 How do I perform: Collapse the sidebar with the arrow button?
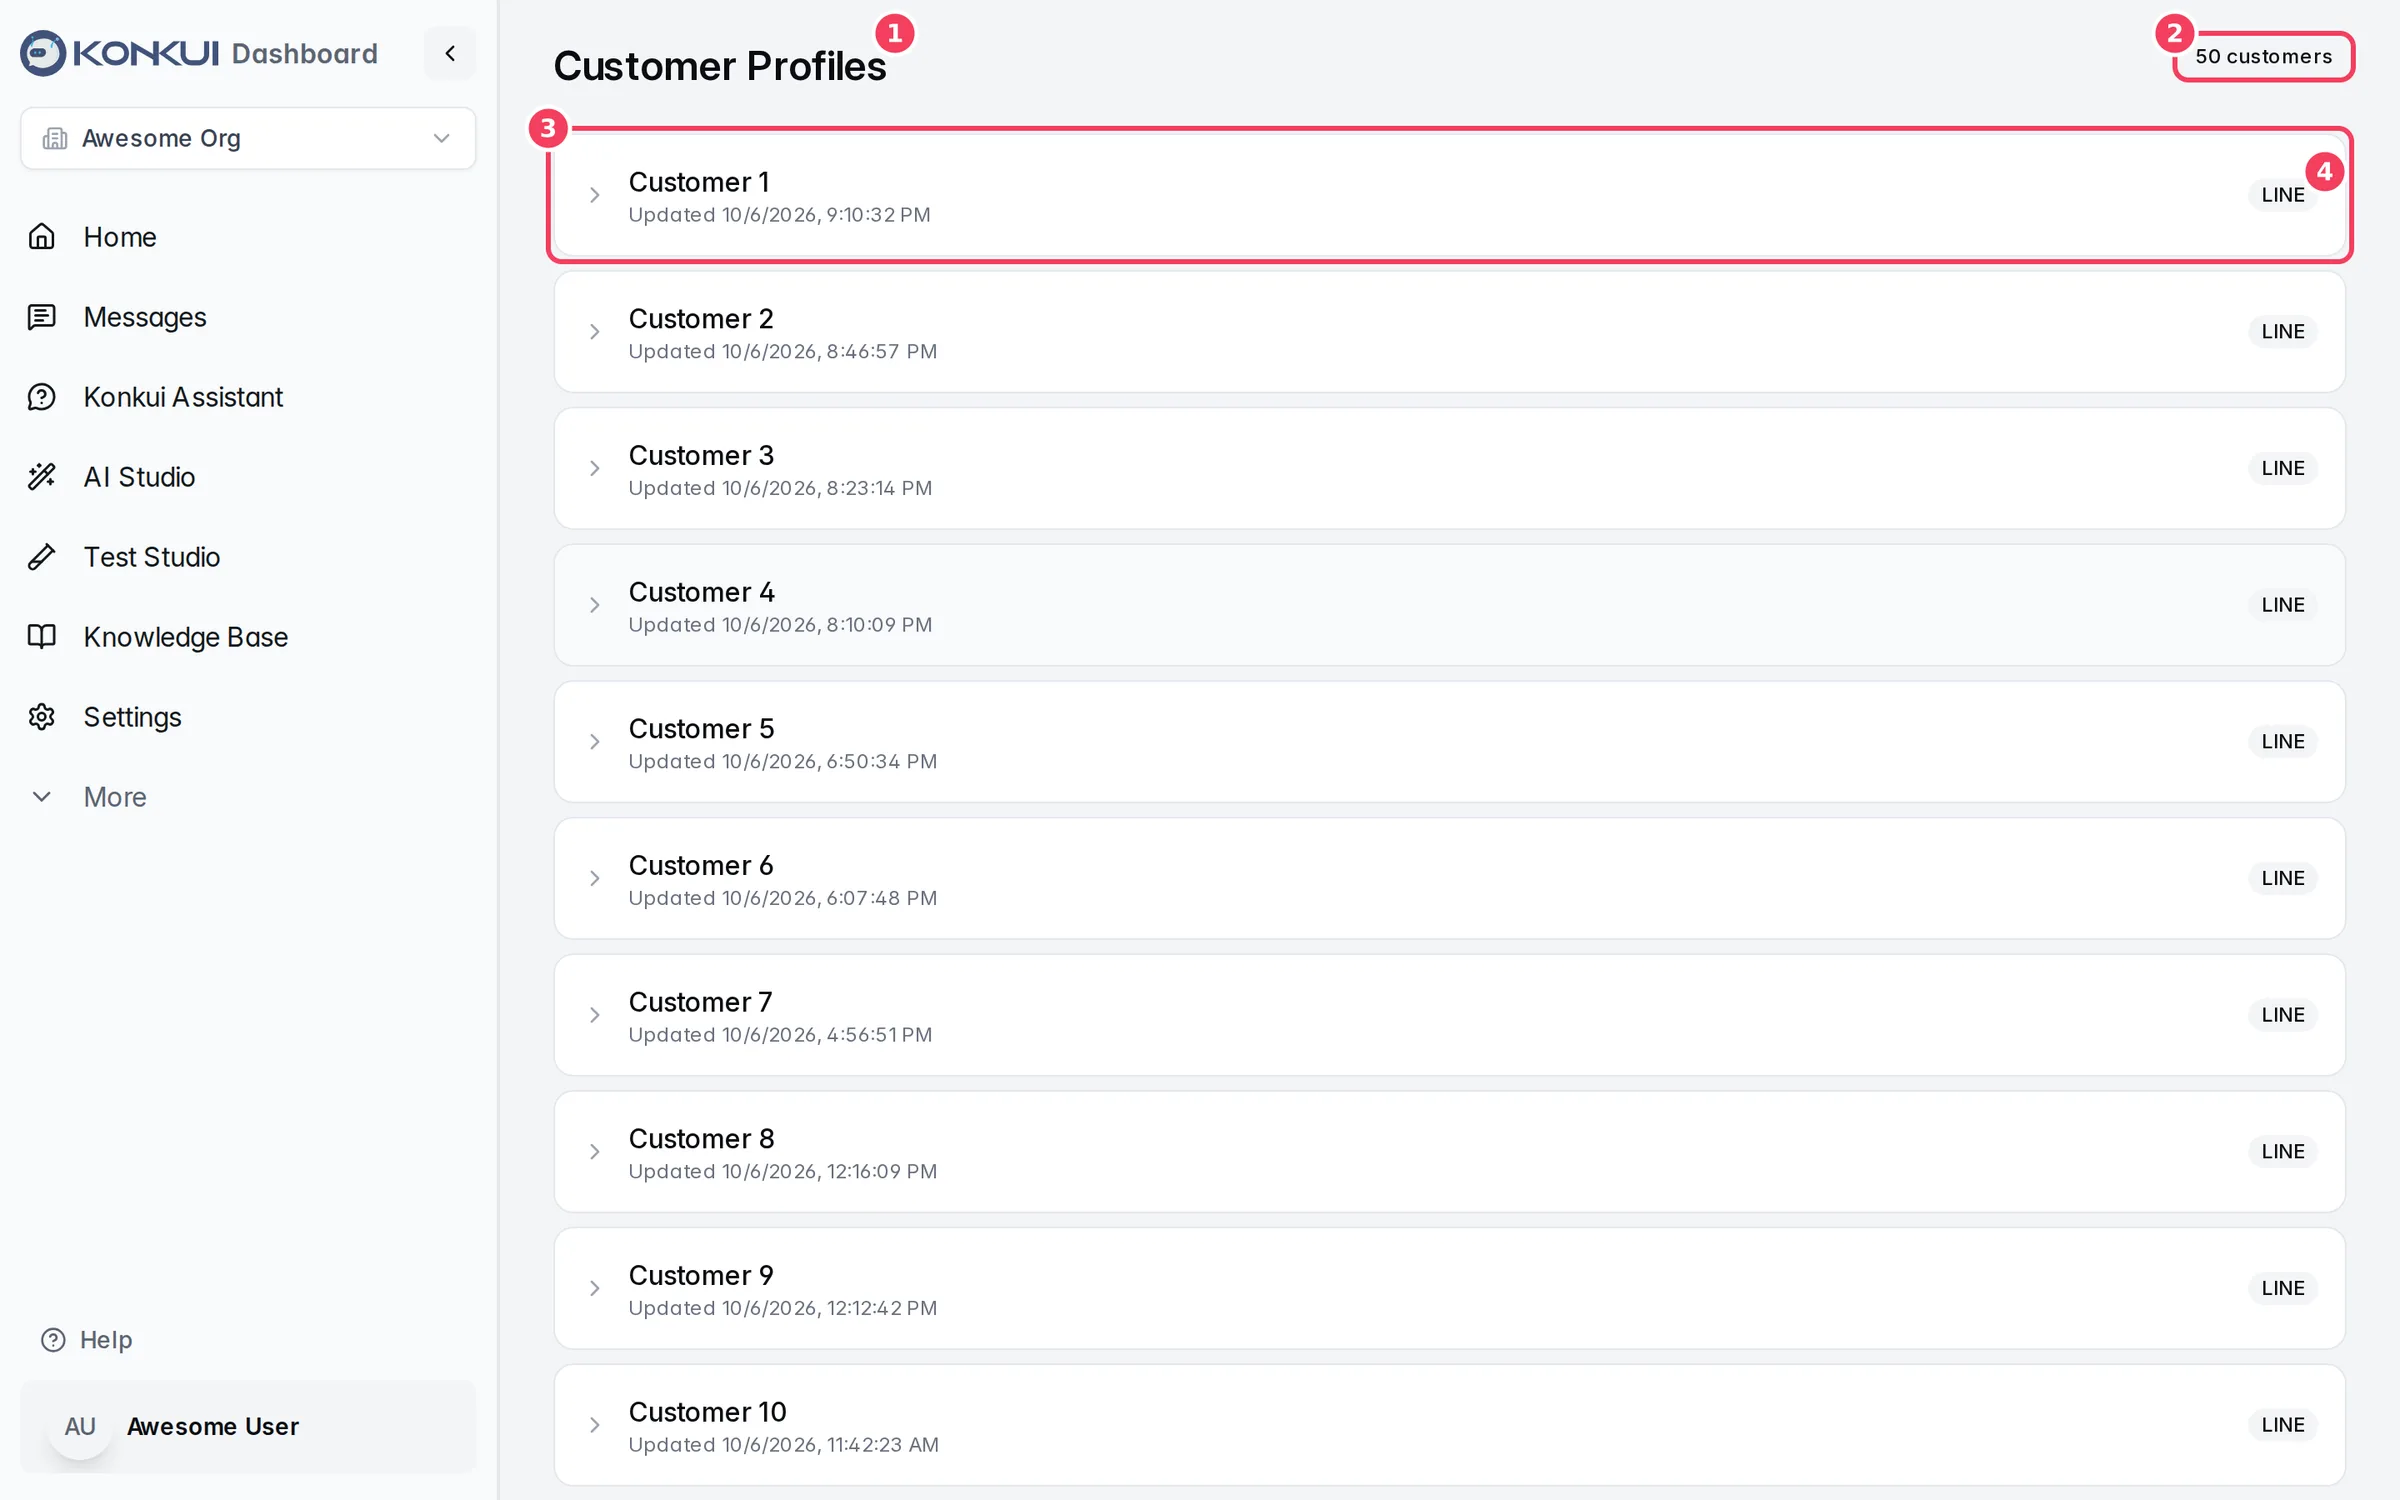pyautogui.click(x=450, y=53)
